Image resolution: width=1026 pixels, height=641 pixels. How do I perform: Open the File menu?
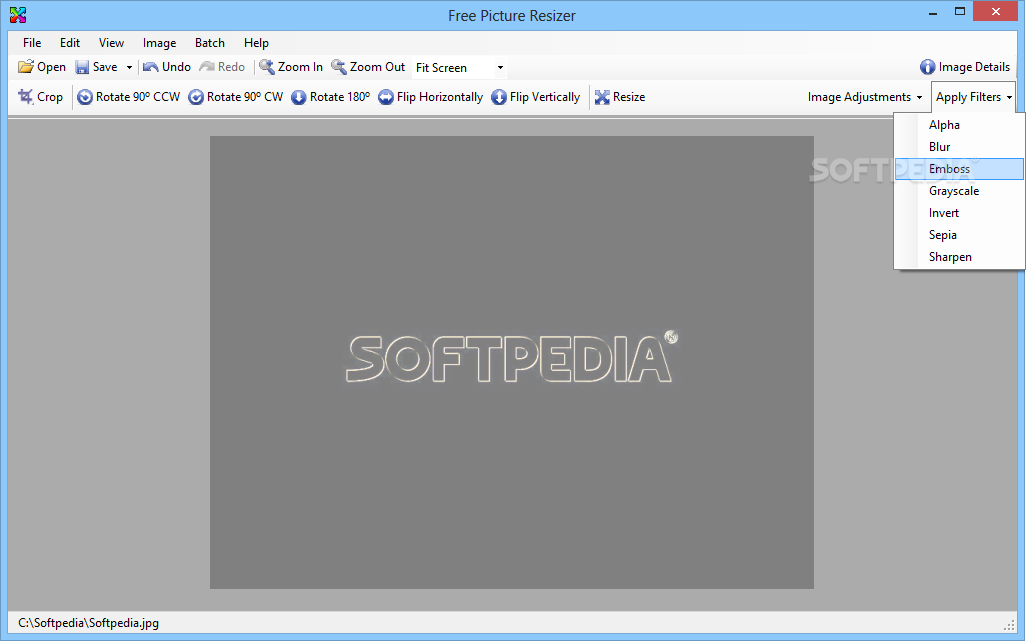(32, 43)
